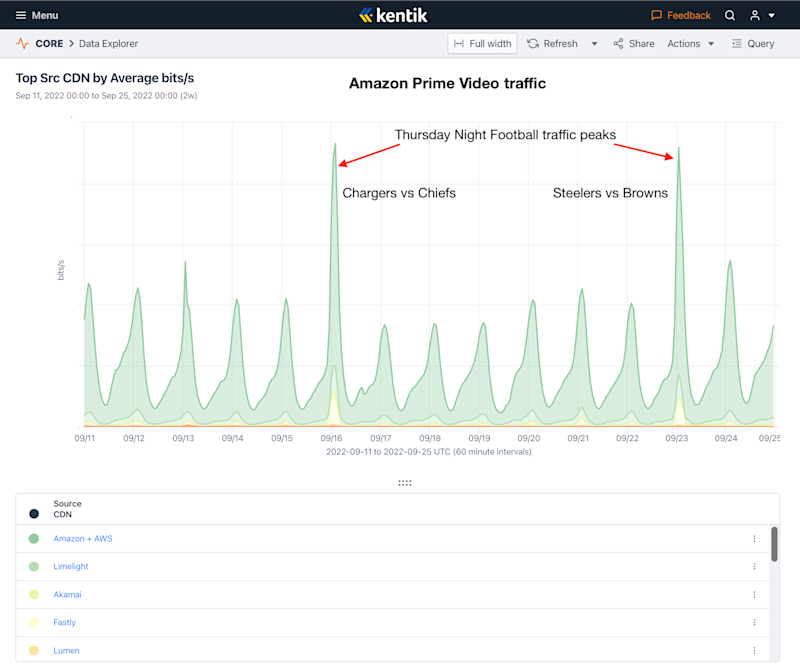800x671 pixels.
Task: Click the 09/16 x-axis date label
Action: 331,438
